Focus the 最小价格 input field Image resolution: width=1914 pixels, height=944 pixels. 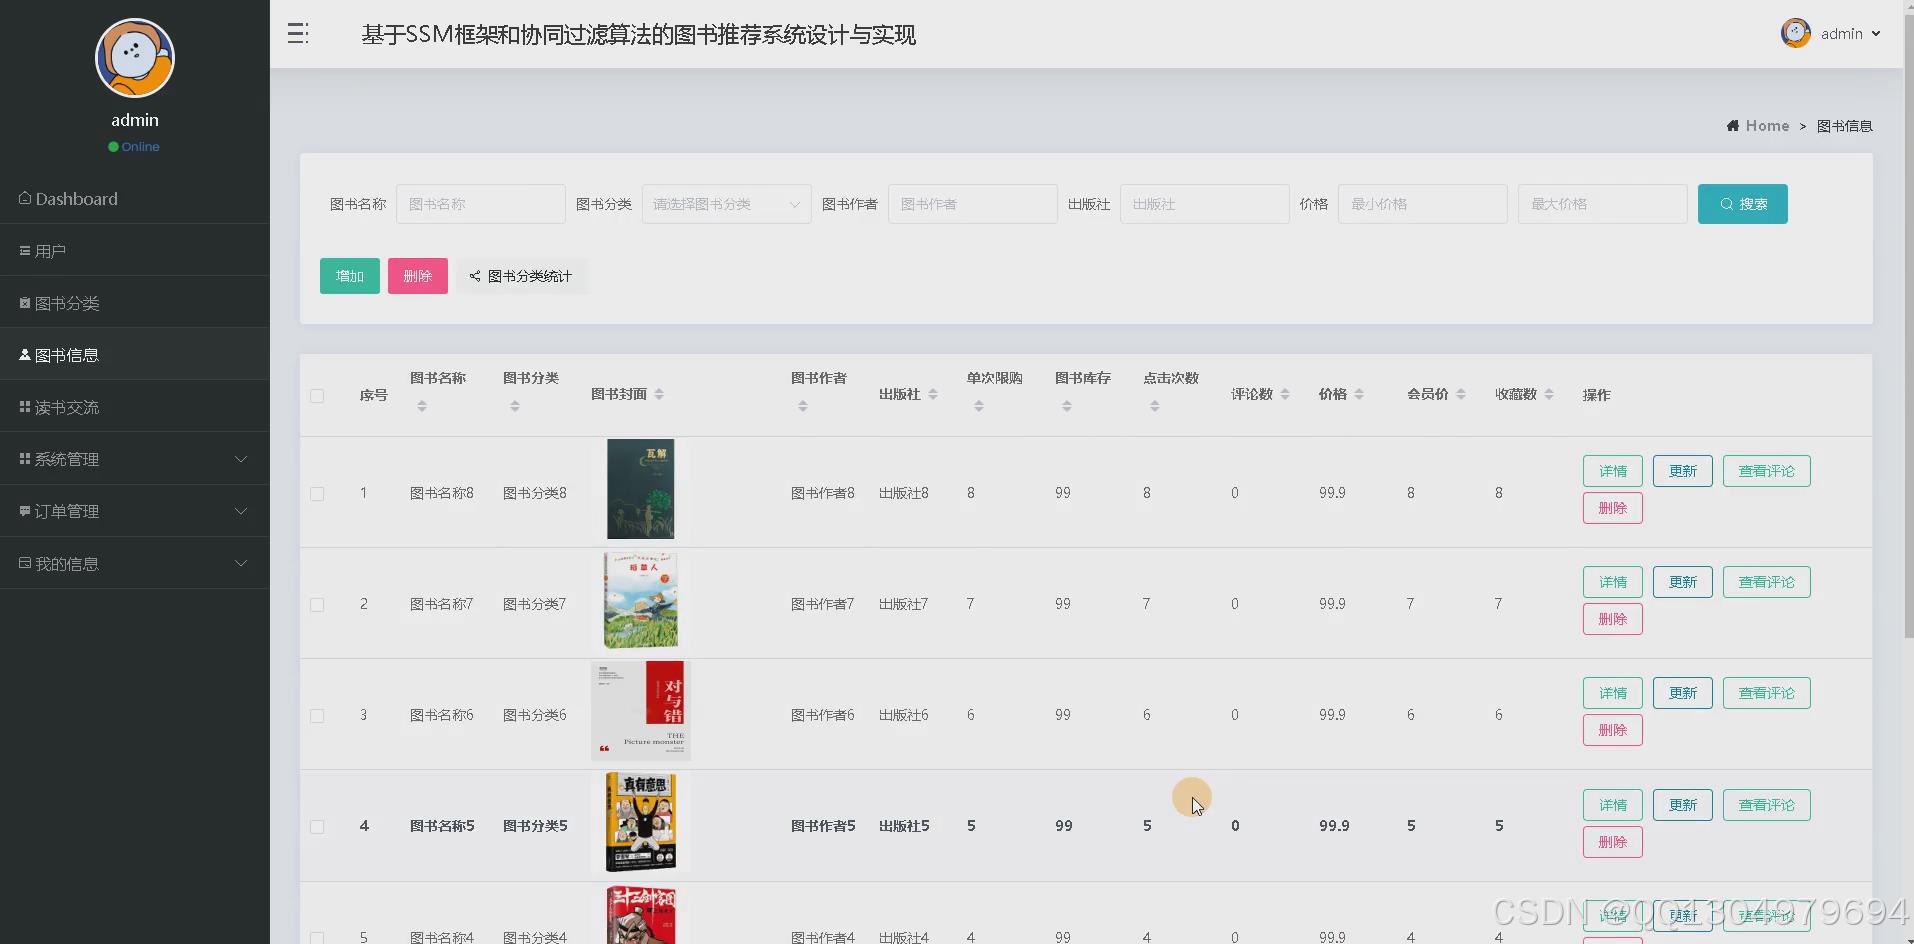click(x=1423, y=204)
